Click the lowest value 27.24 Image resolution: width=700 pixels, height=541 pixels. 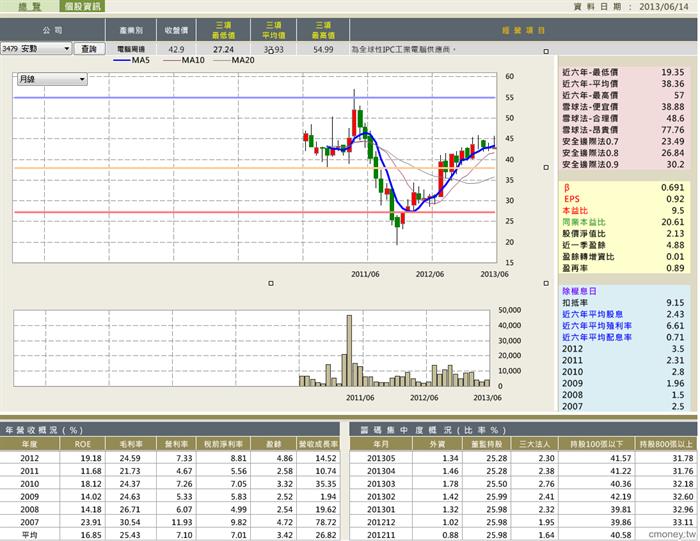pyautogui.click(x=223, y=49)
